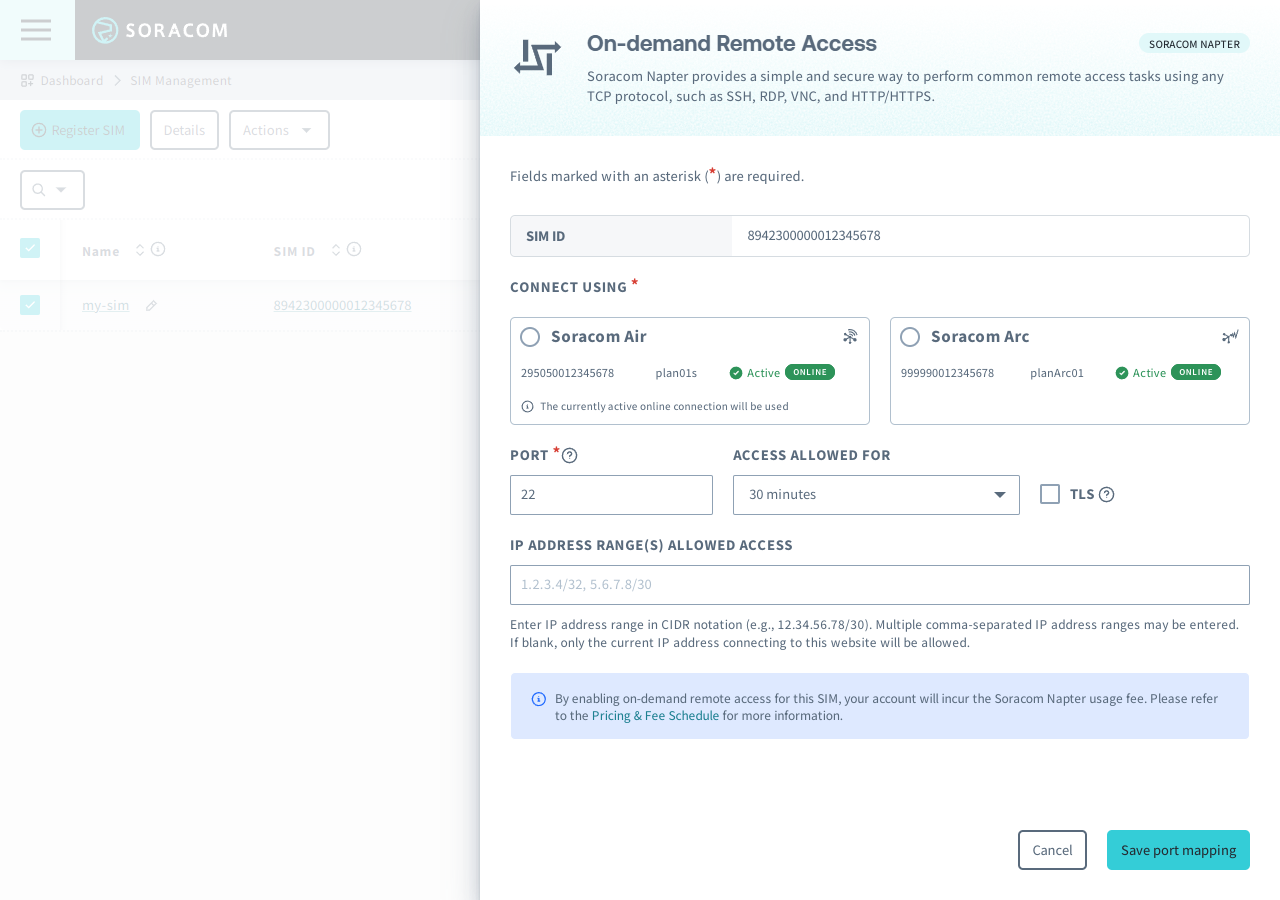Click the Save port mapping button
Viewport: 1280px width, 900px height.
point(1178,850)
